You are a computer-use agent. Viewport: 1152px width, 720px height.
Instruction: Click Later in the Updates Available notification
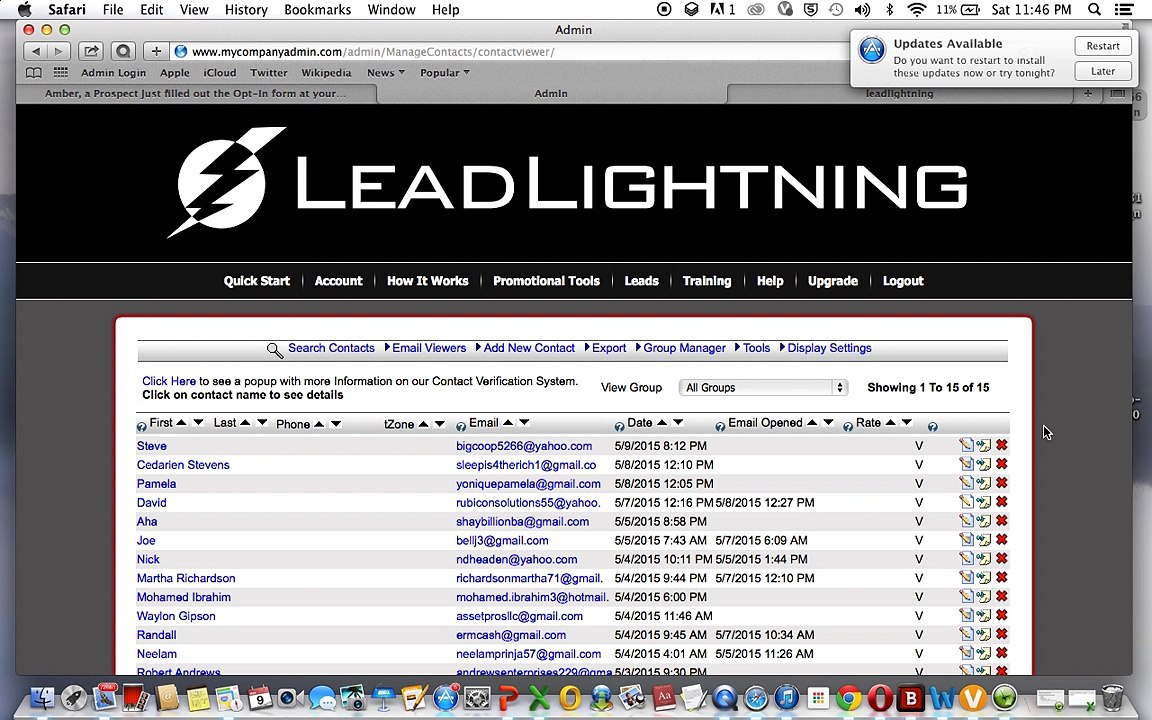coord(1103,71)
